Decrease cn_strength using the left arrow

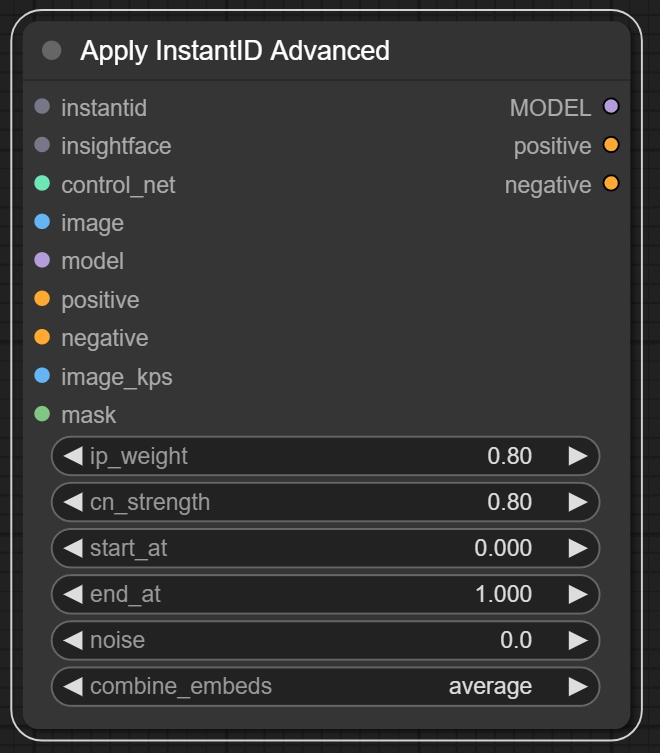click(73, 502)
